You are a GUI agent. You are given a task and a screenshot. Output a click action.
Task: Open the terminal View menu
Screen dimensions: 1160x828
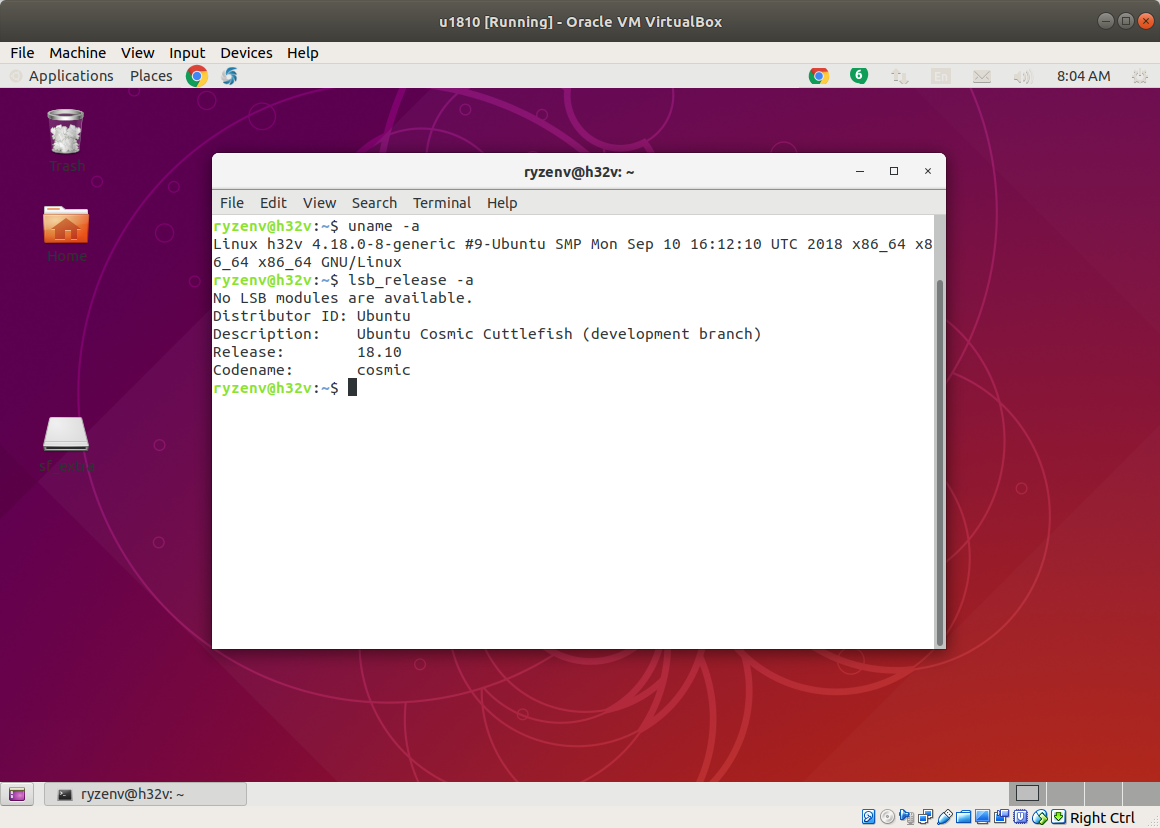click(x=320, y=203)
